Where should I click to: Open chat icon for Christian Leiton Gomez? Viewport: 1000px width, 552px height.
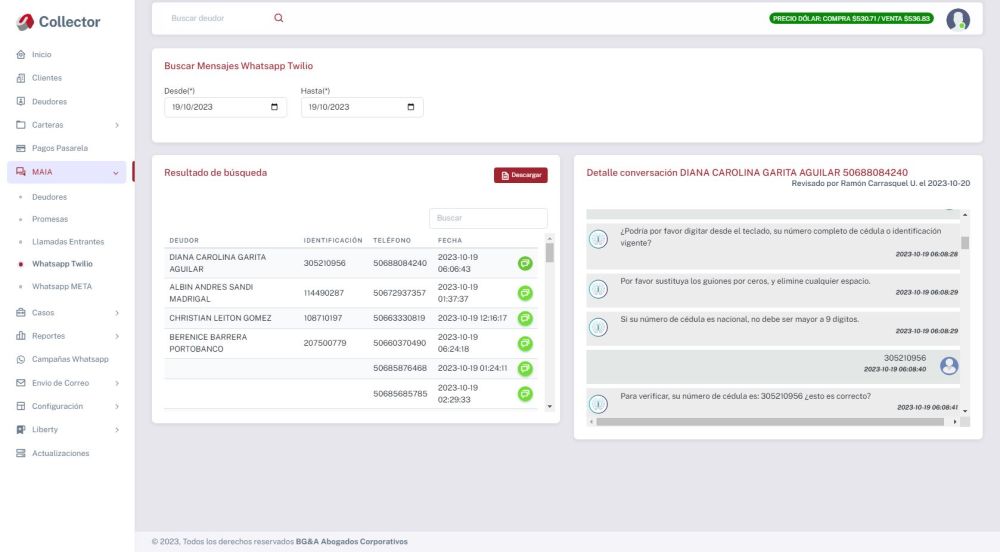tap(525, 318)
